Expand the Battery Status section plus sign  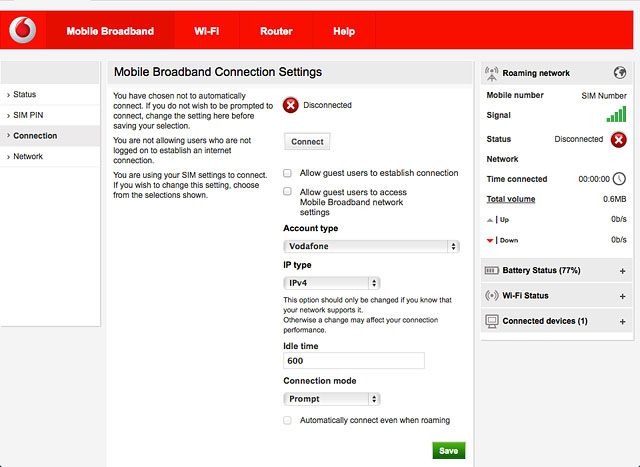(622, 271)
